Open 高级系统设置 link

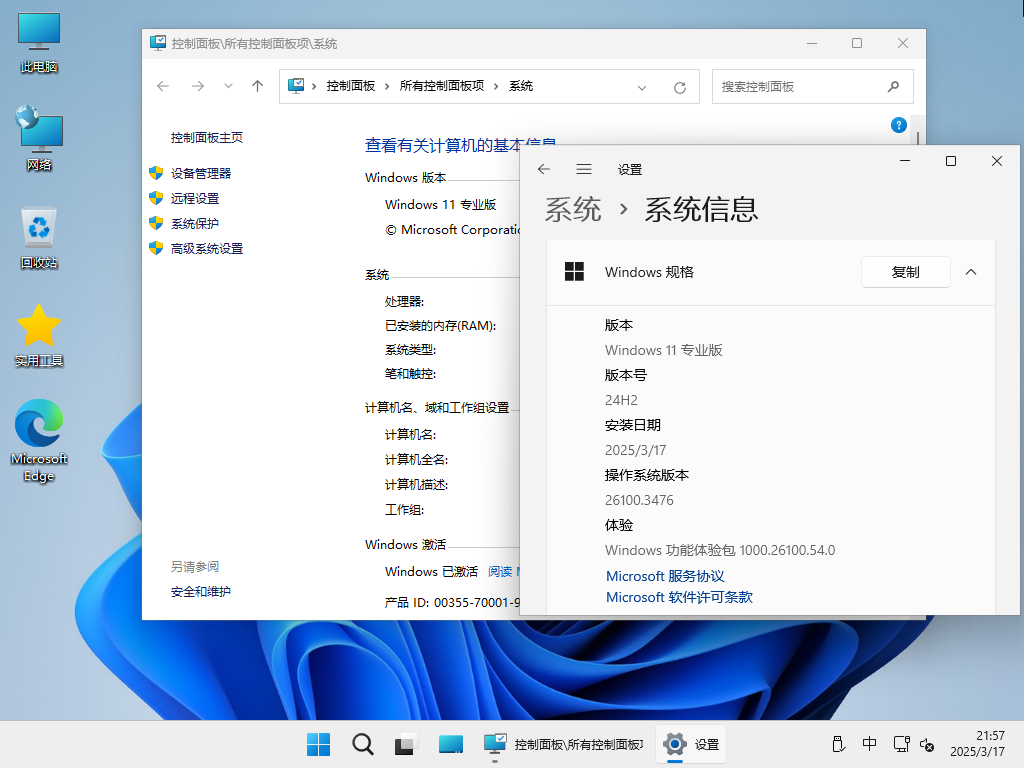coord(206,249)
